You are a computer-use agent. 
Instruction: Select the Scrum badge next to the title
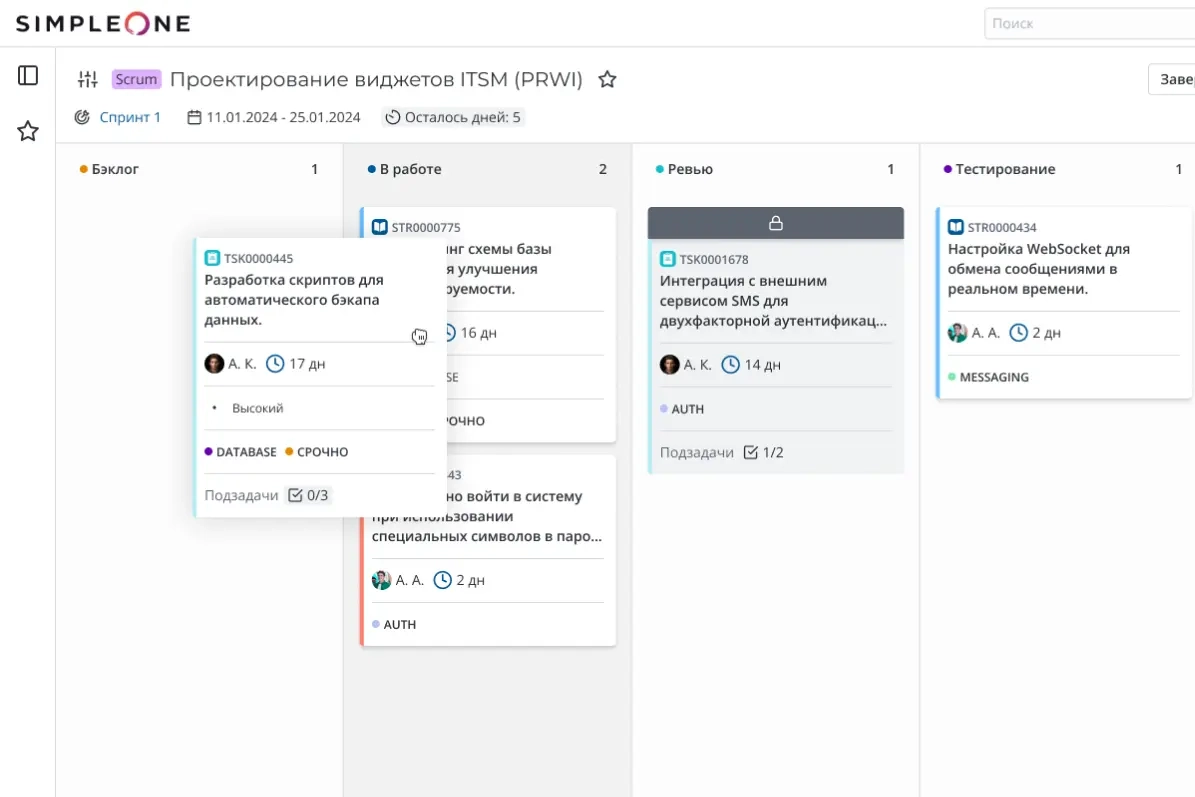click(136, 78)
